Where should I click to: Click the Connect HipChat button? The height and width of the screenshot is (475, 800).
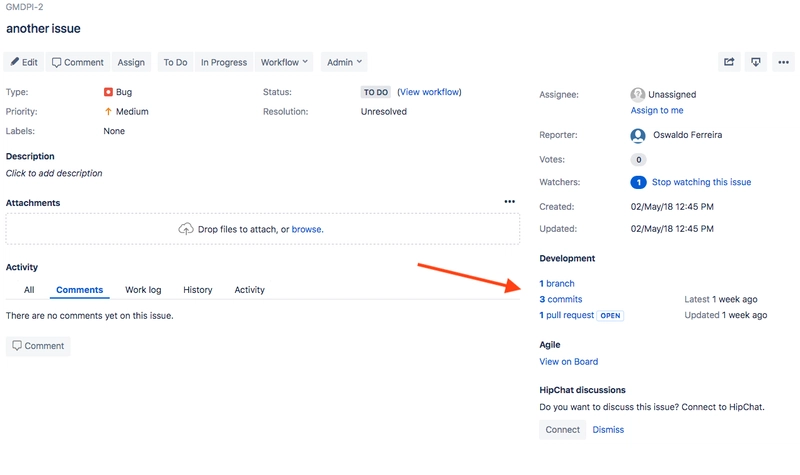click(562, 430)
